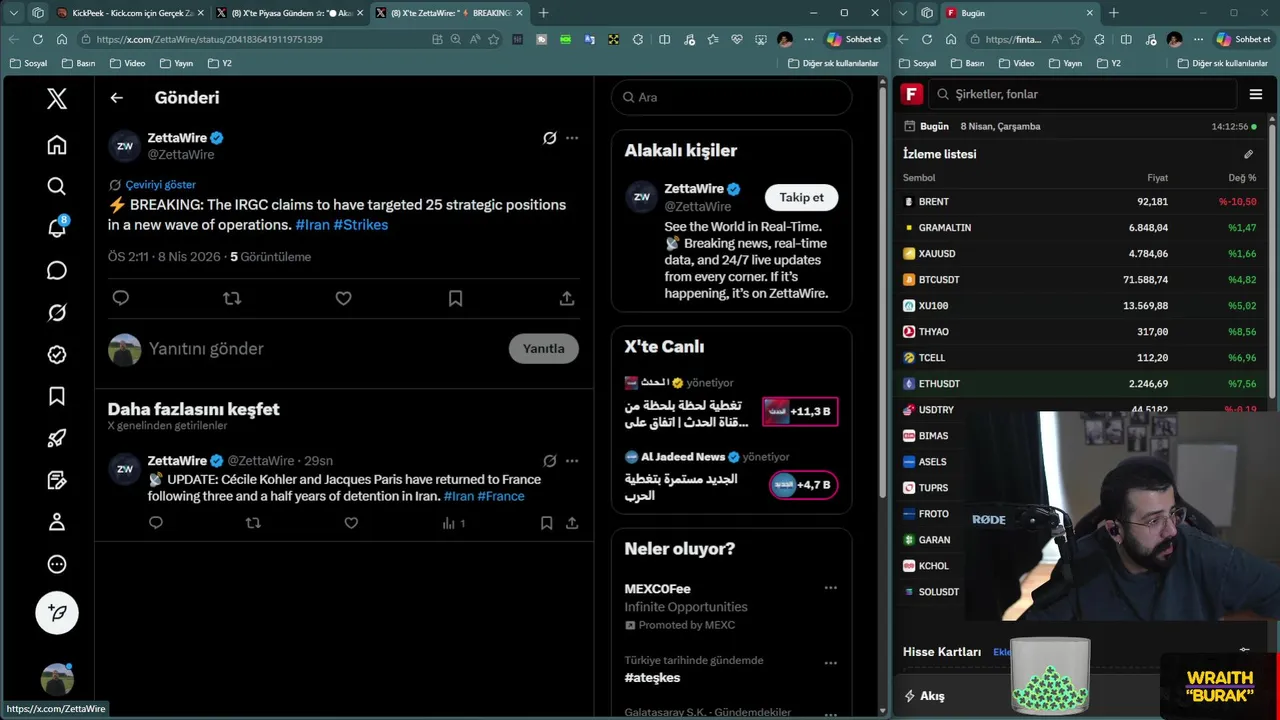Open options for MEXC0Fee promoted trend
The width and height of the screenshot is (1280, 720).
[x=830, y=588]
